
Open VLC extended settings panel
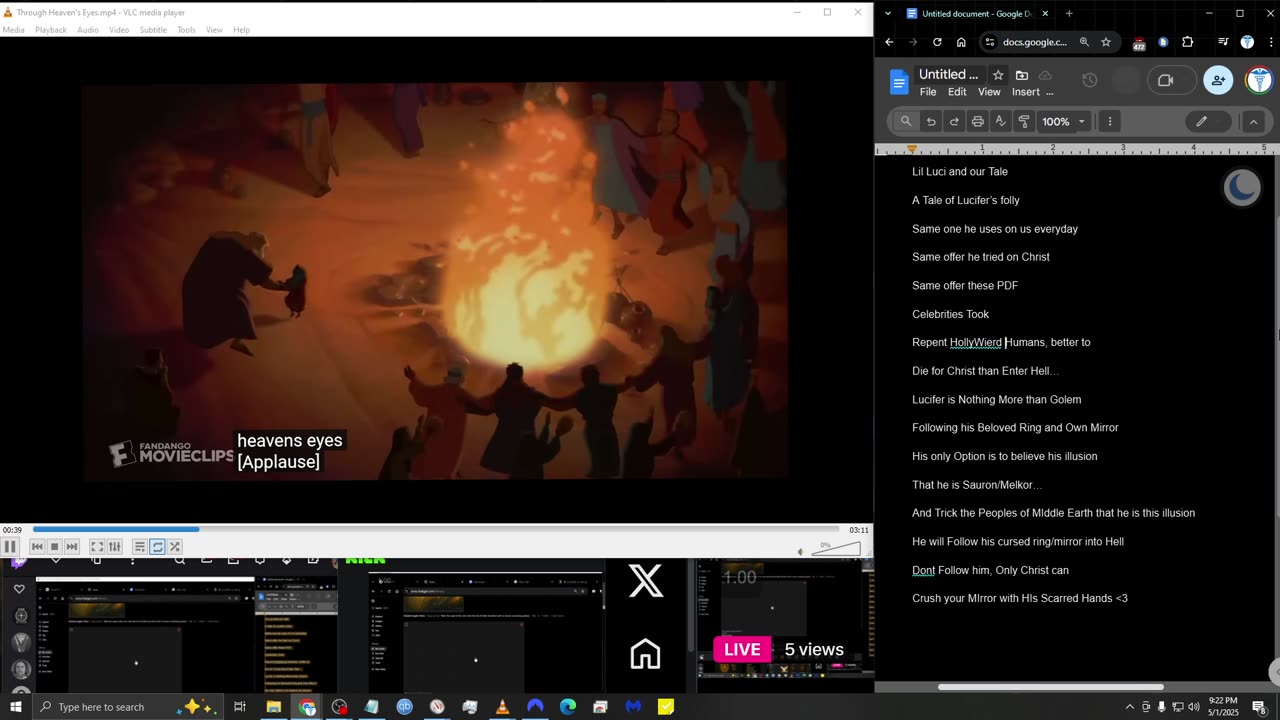click(115, 546)
